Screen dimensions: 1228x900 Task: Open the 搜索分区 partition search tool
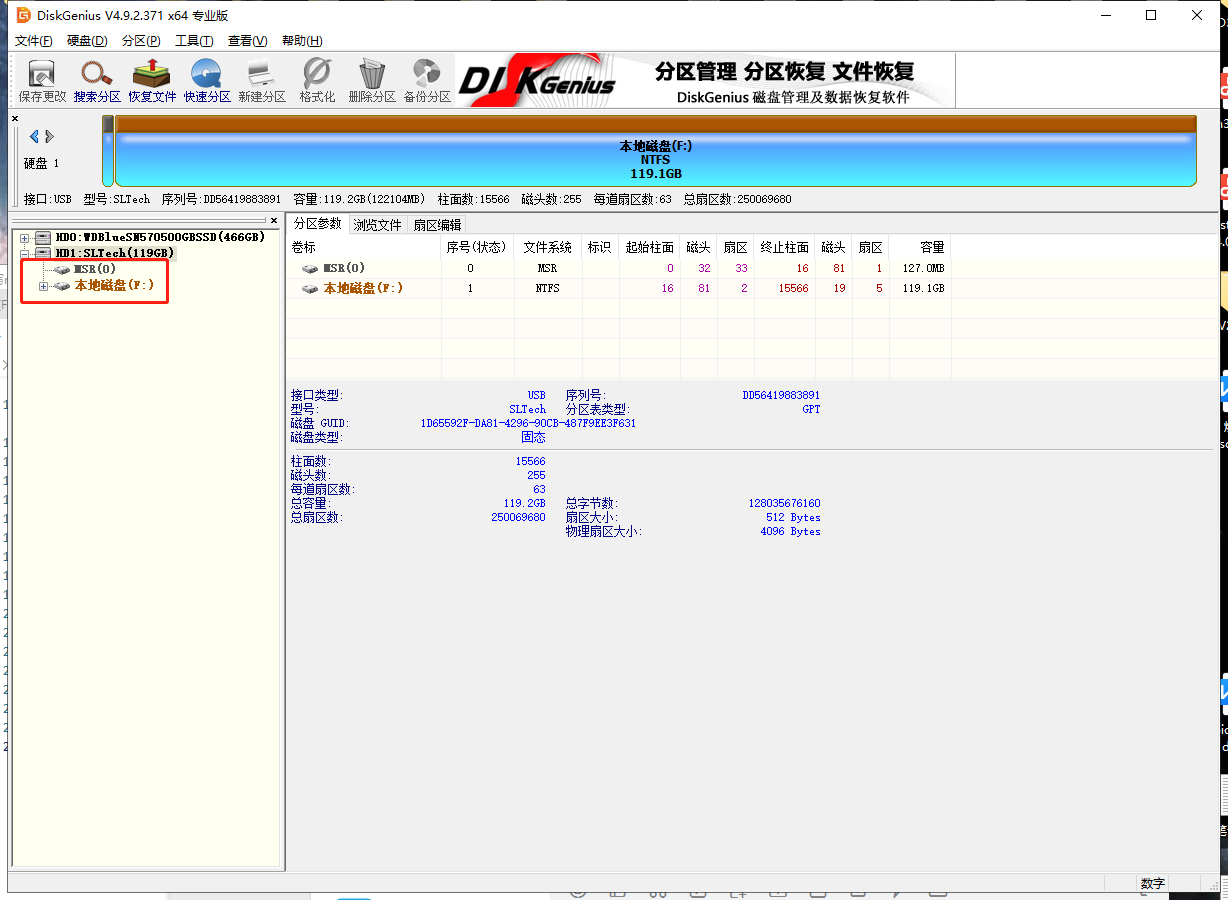[x=97, y=81]
